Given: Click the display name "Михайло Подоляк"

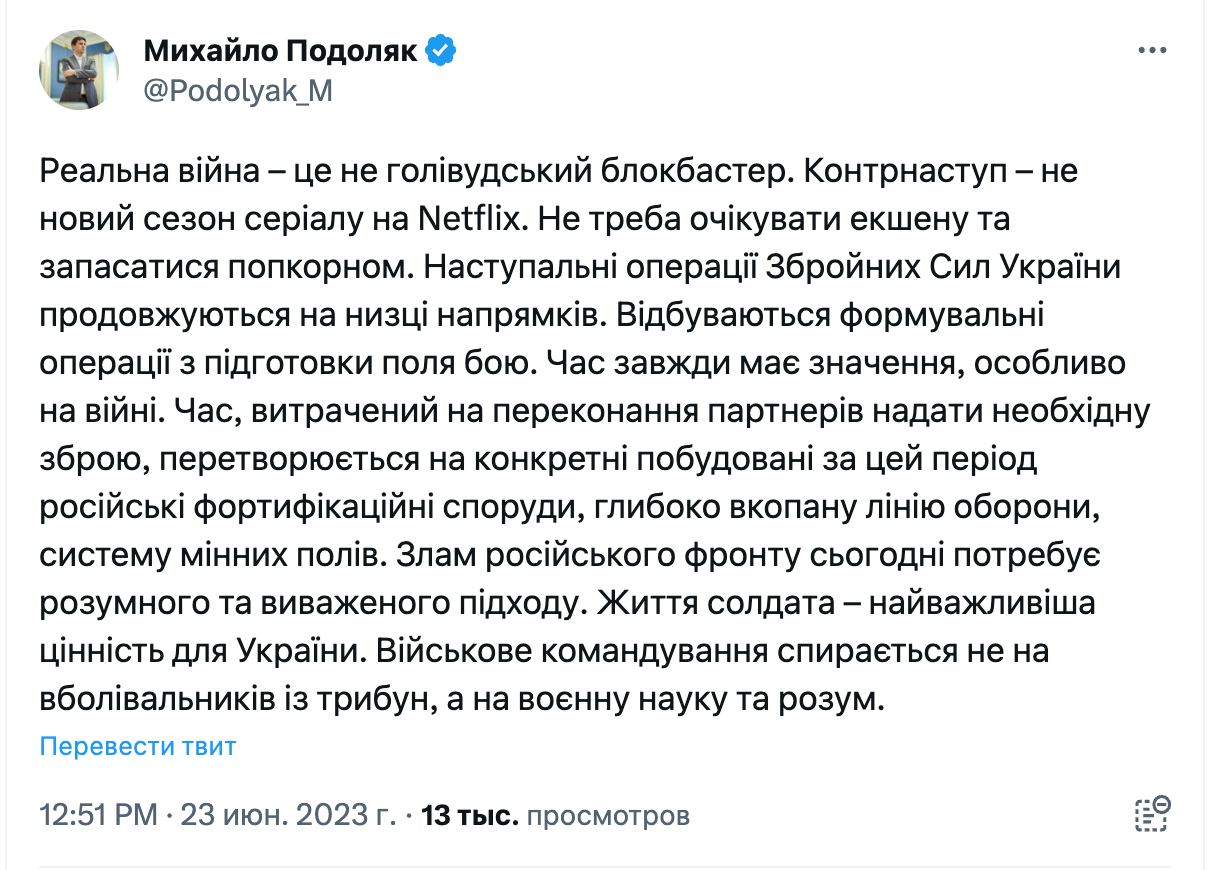Looking at the screenshot, I should (280, 51).
